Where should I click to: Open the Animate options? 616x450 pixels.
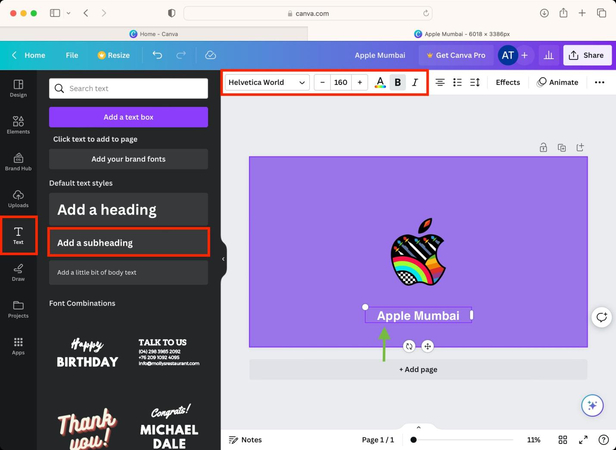558,83
